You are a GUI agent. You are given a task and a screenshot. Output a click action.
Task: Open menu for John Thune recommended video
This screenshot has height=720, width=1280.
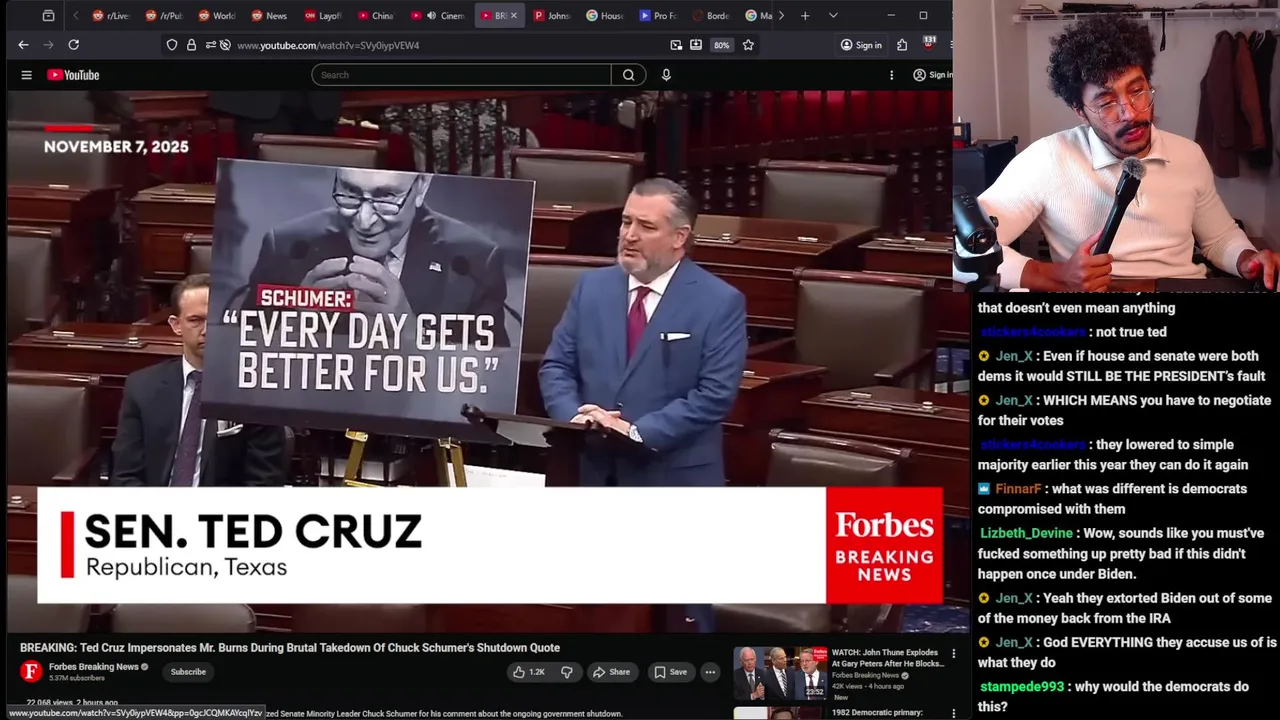pos(953,654)
